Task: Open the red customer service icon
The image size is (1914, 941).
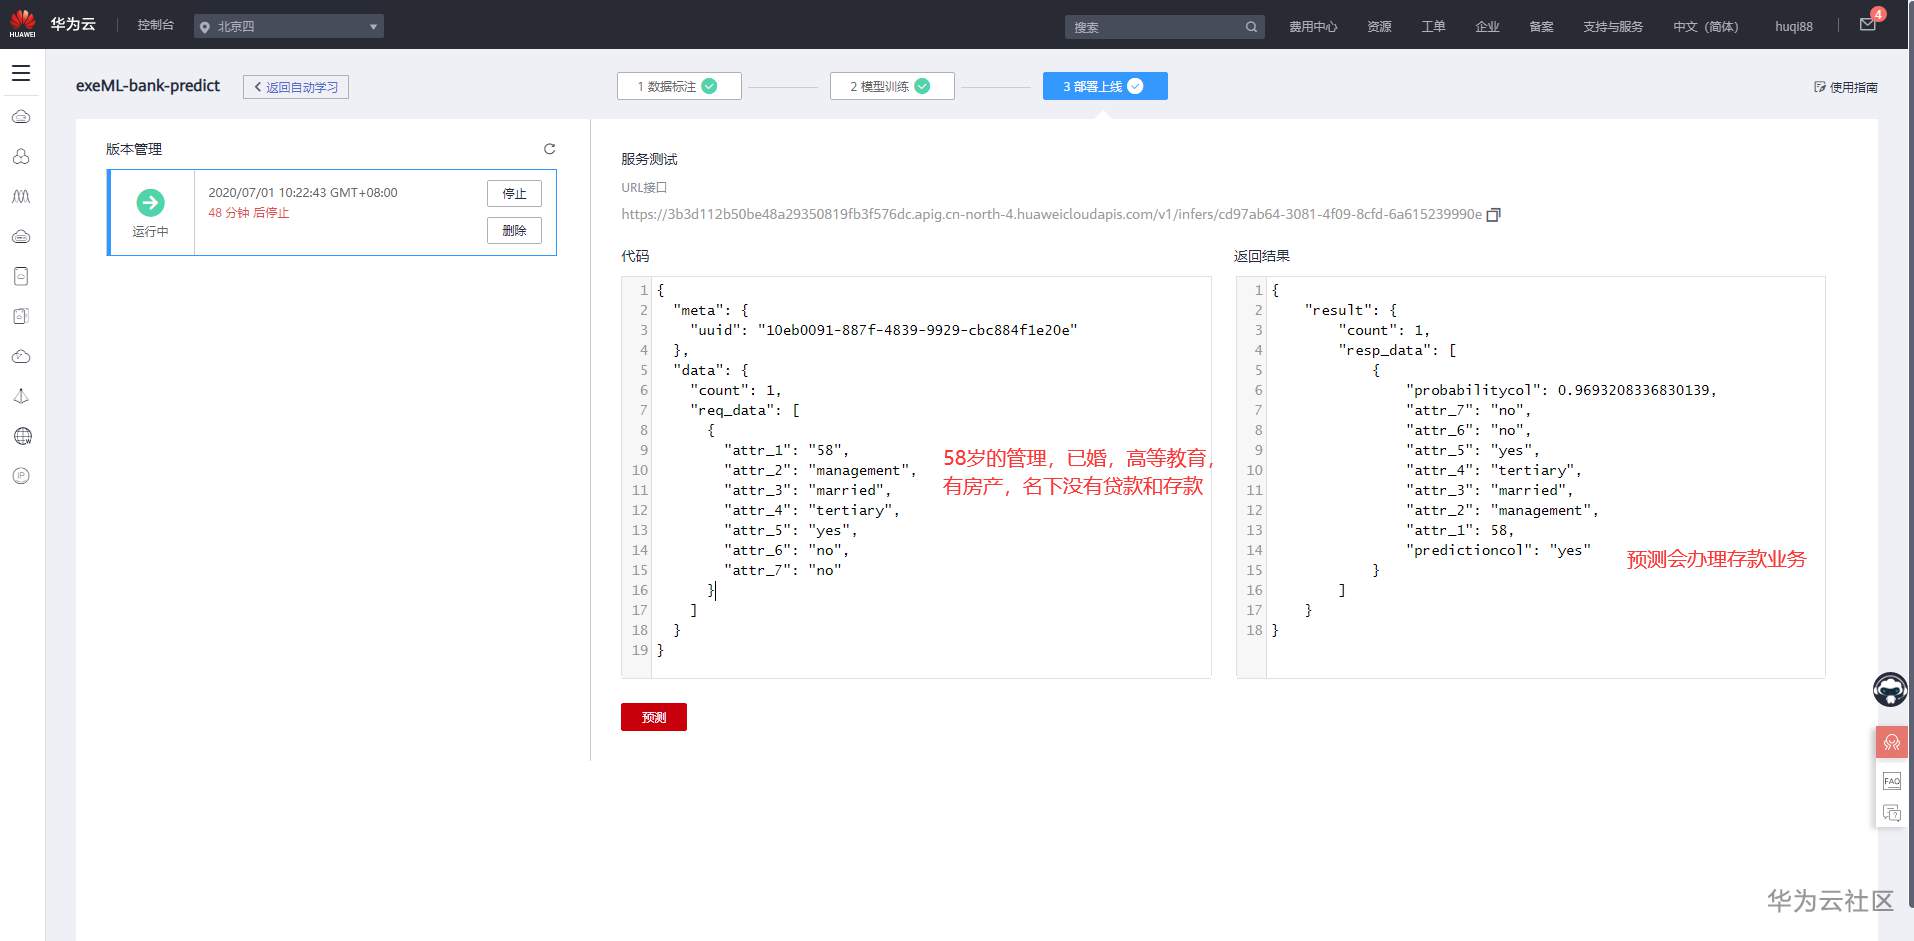Action: (x=1892, y=743)
